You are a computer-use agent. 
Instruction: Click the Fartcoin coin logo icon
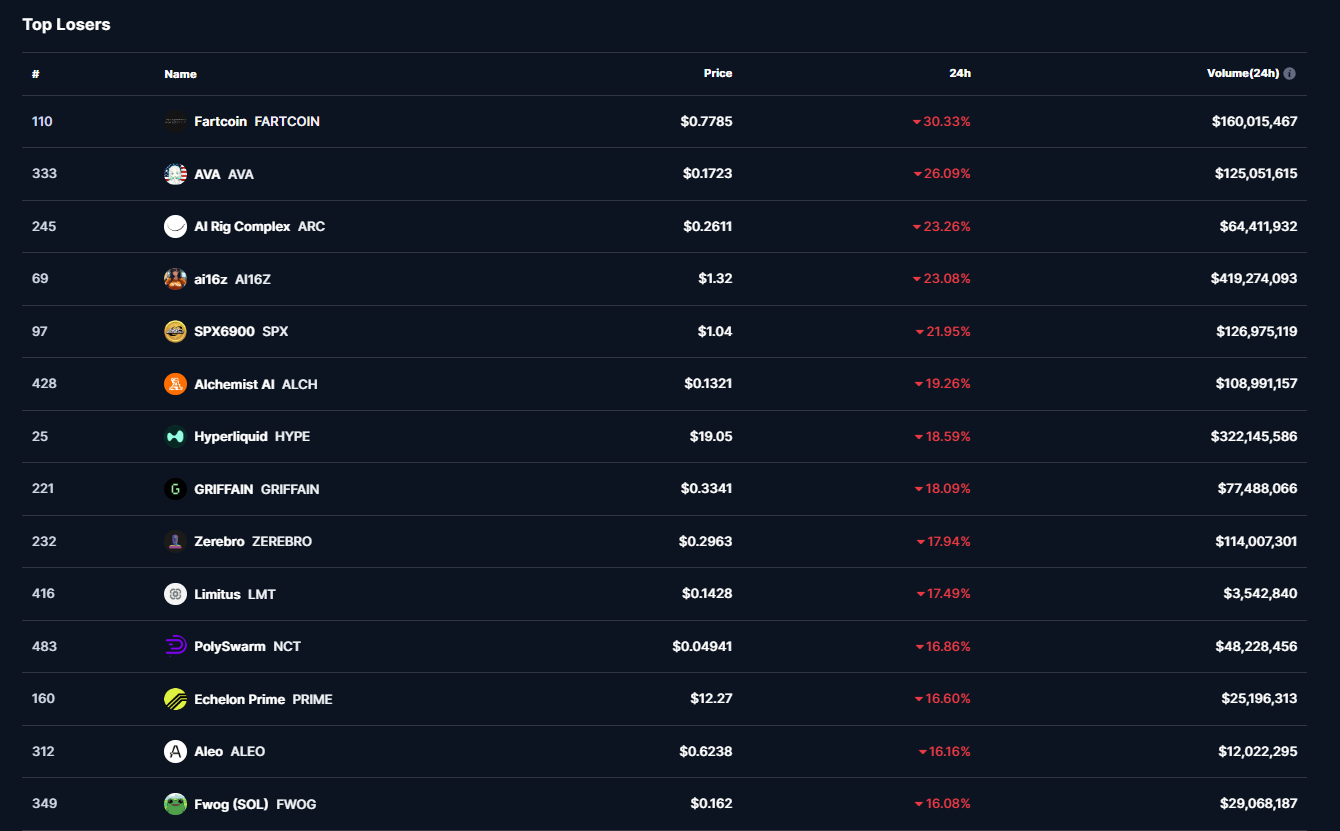[175, 122]
